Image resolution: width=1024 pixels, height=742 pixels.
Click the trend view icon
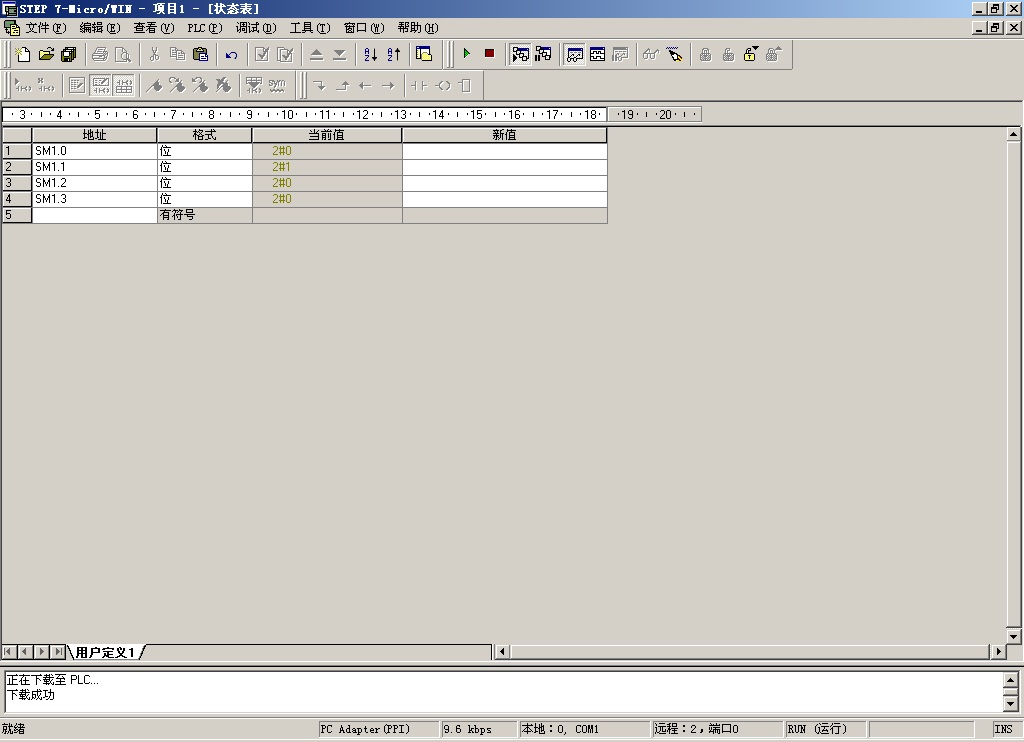tap(598, 54)
